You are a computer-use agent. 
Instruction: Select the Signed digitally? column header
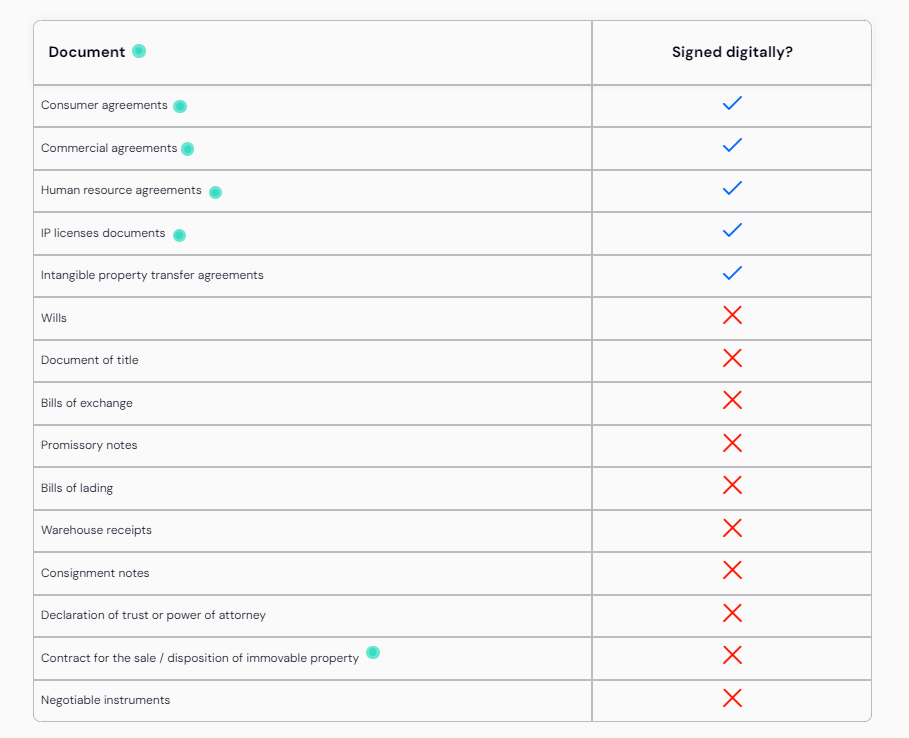[x=732, y=52]
